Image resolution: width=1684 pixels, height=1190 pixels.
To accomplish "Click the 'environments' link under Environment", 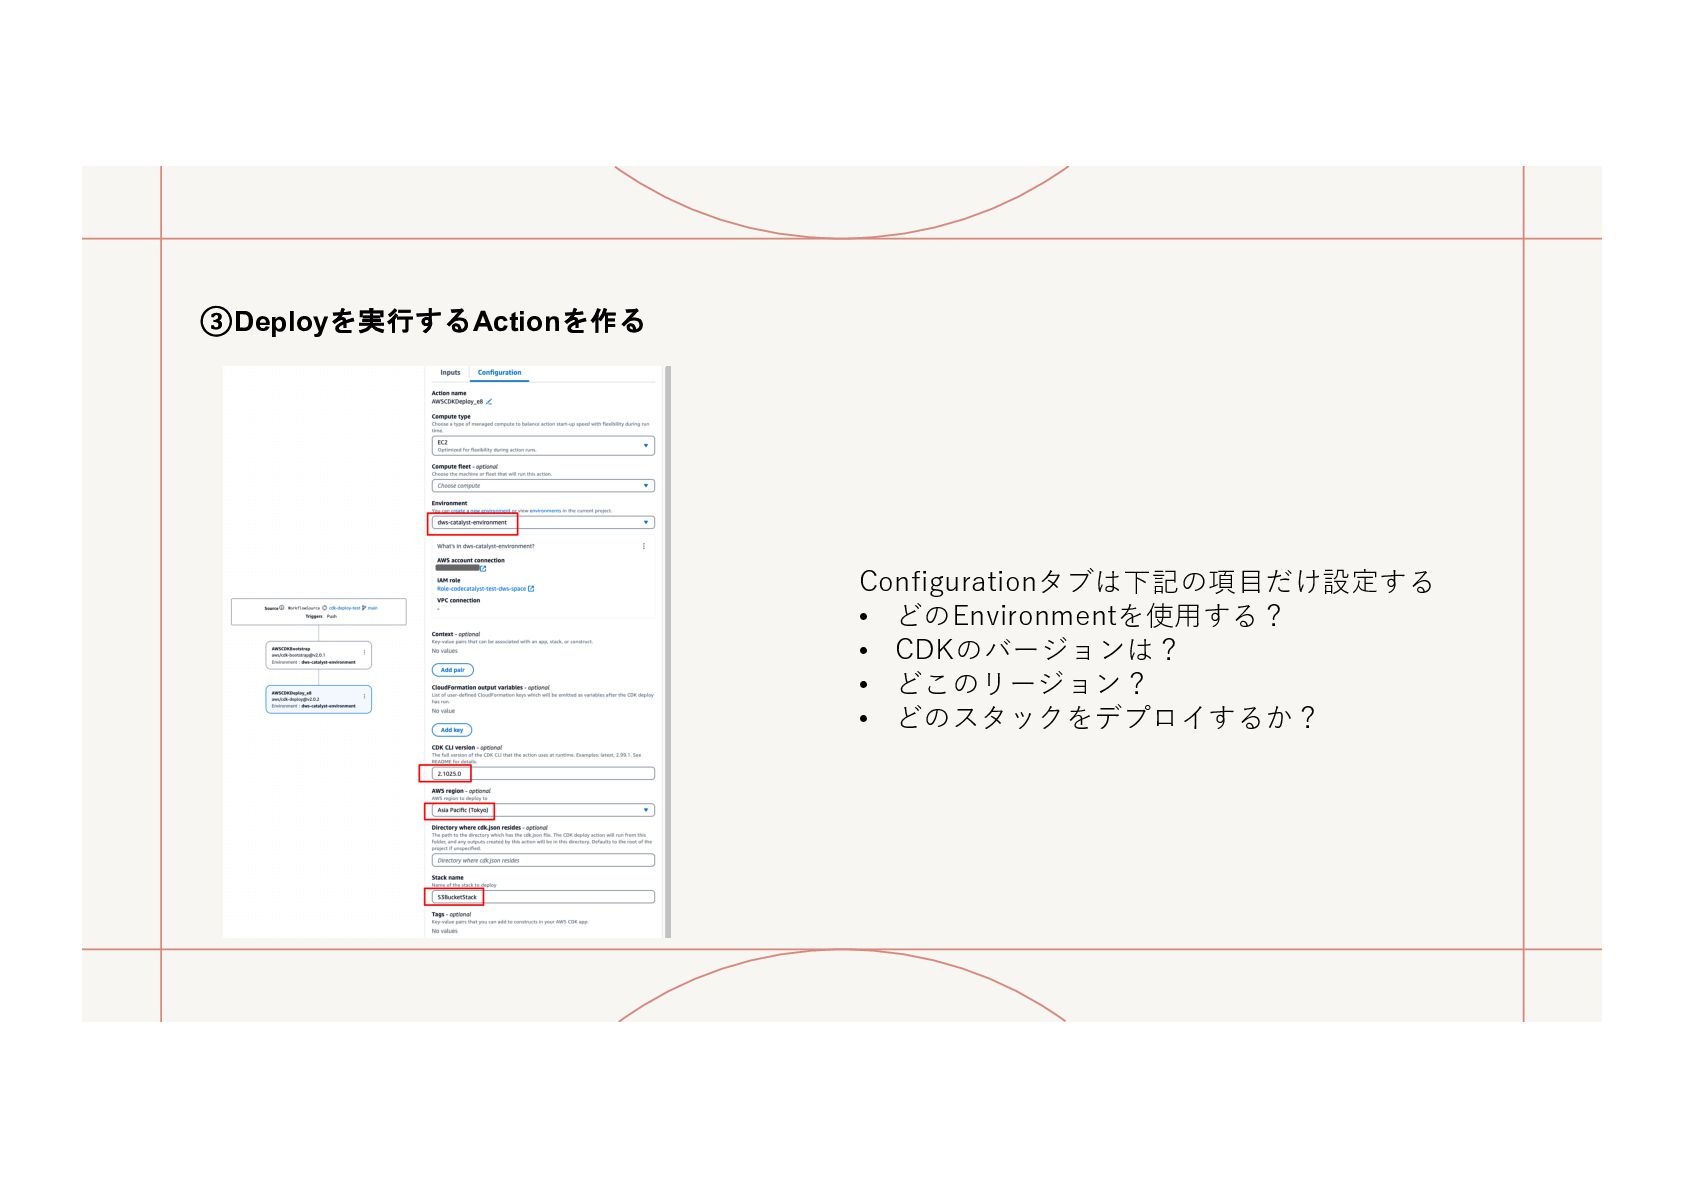I will pyautogui.click(x=546, y=511).
